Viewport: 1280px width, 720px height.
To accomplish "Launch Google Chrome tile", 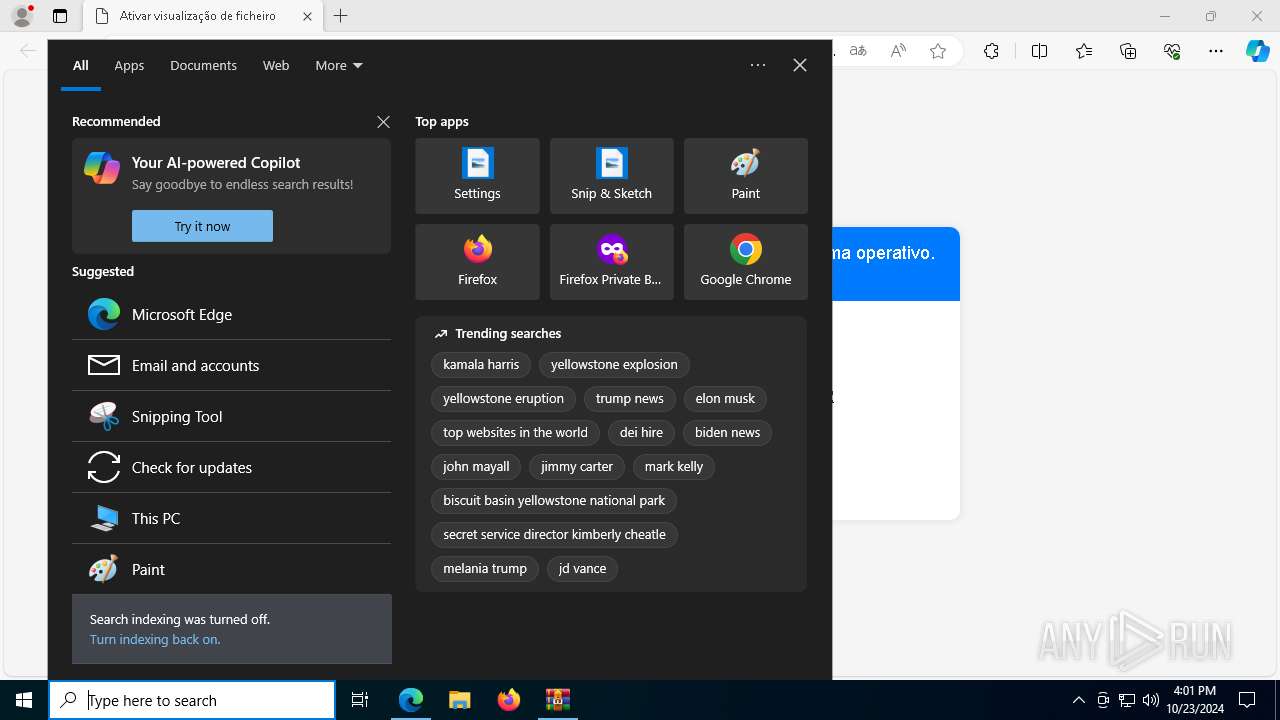I will 745,262.
